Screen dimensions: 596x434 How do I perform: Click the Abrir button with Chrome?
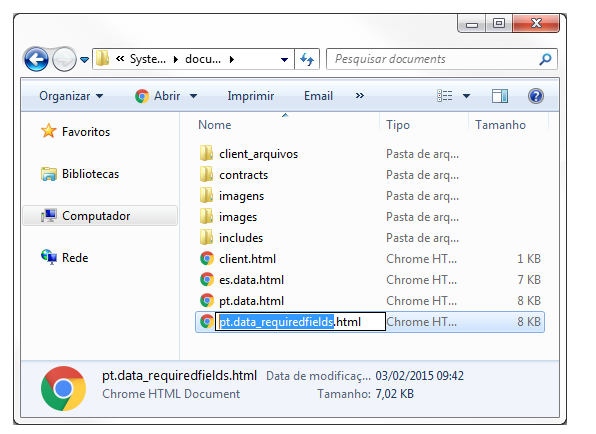tap(158, 96)
